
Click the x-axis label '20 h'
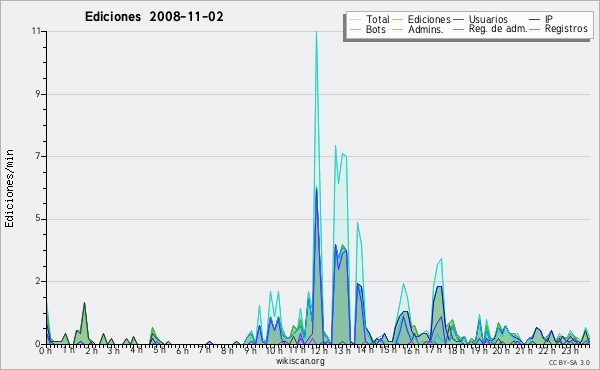coord(500,351)
